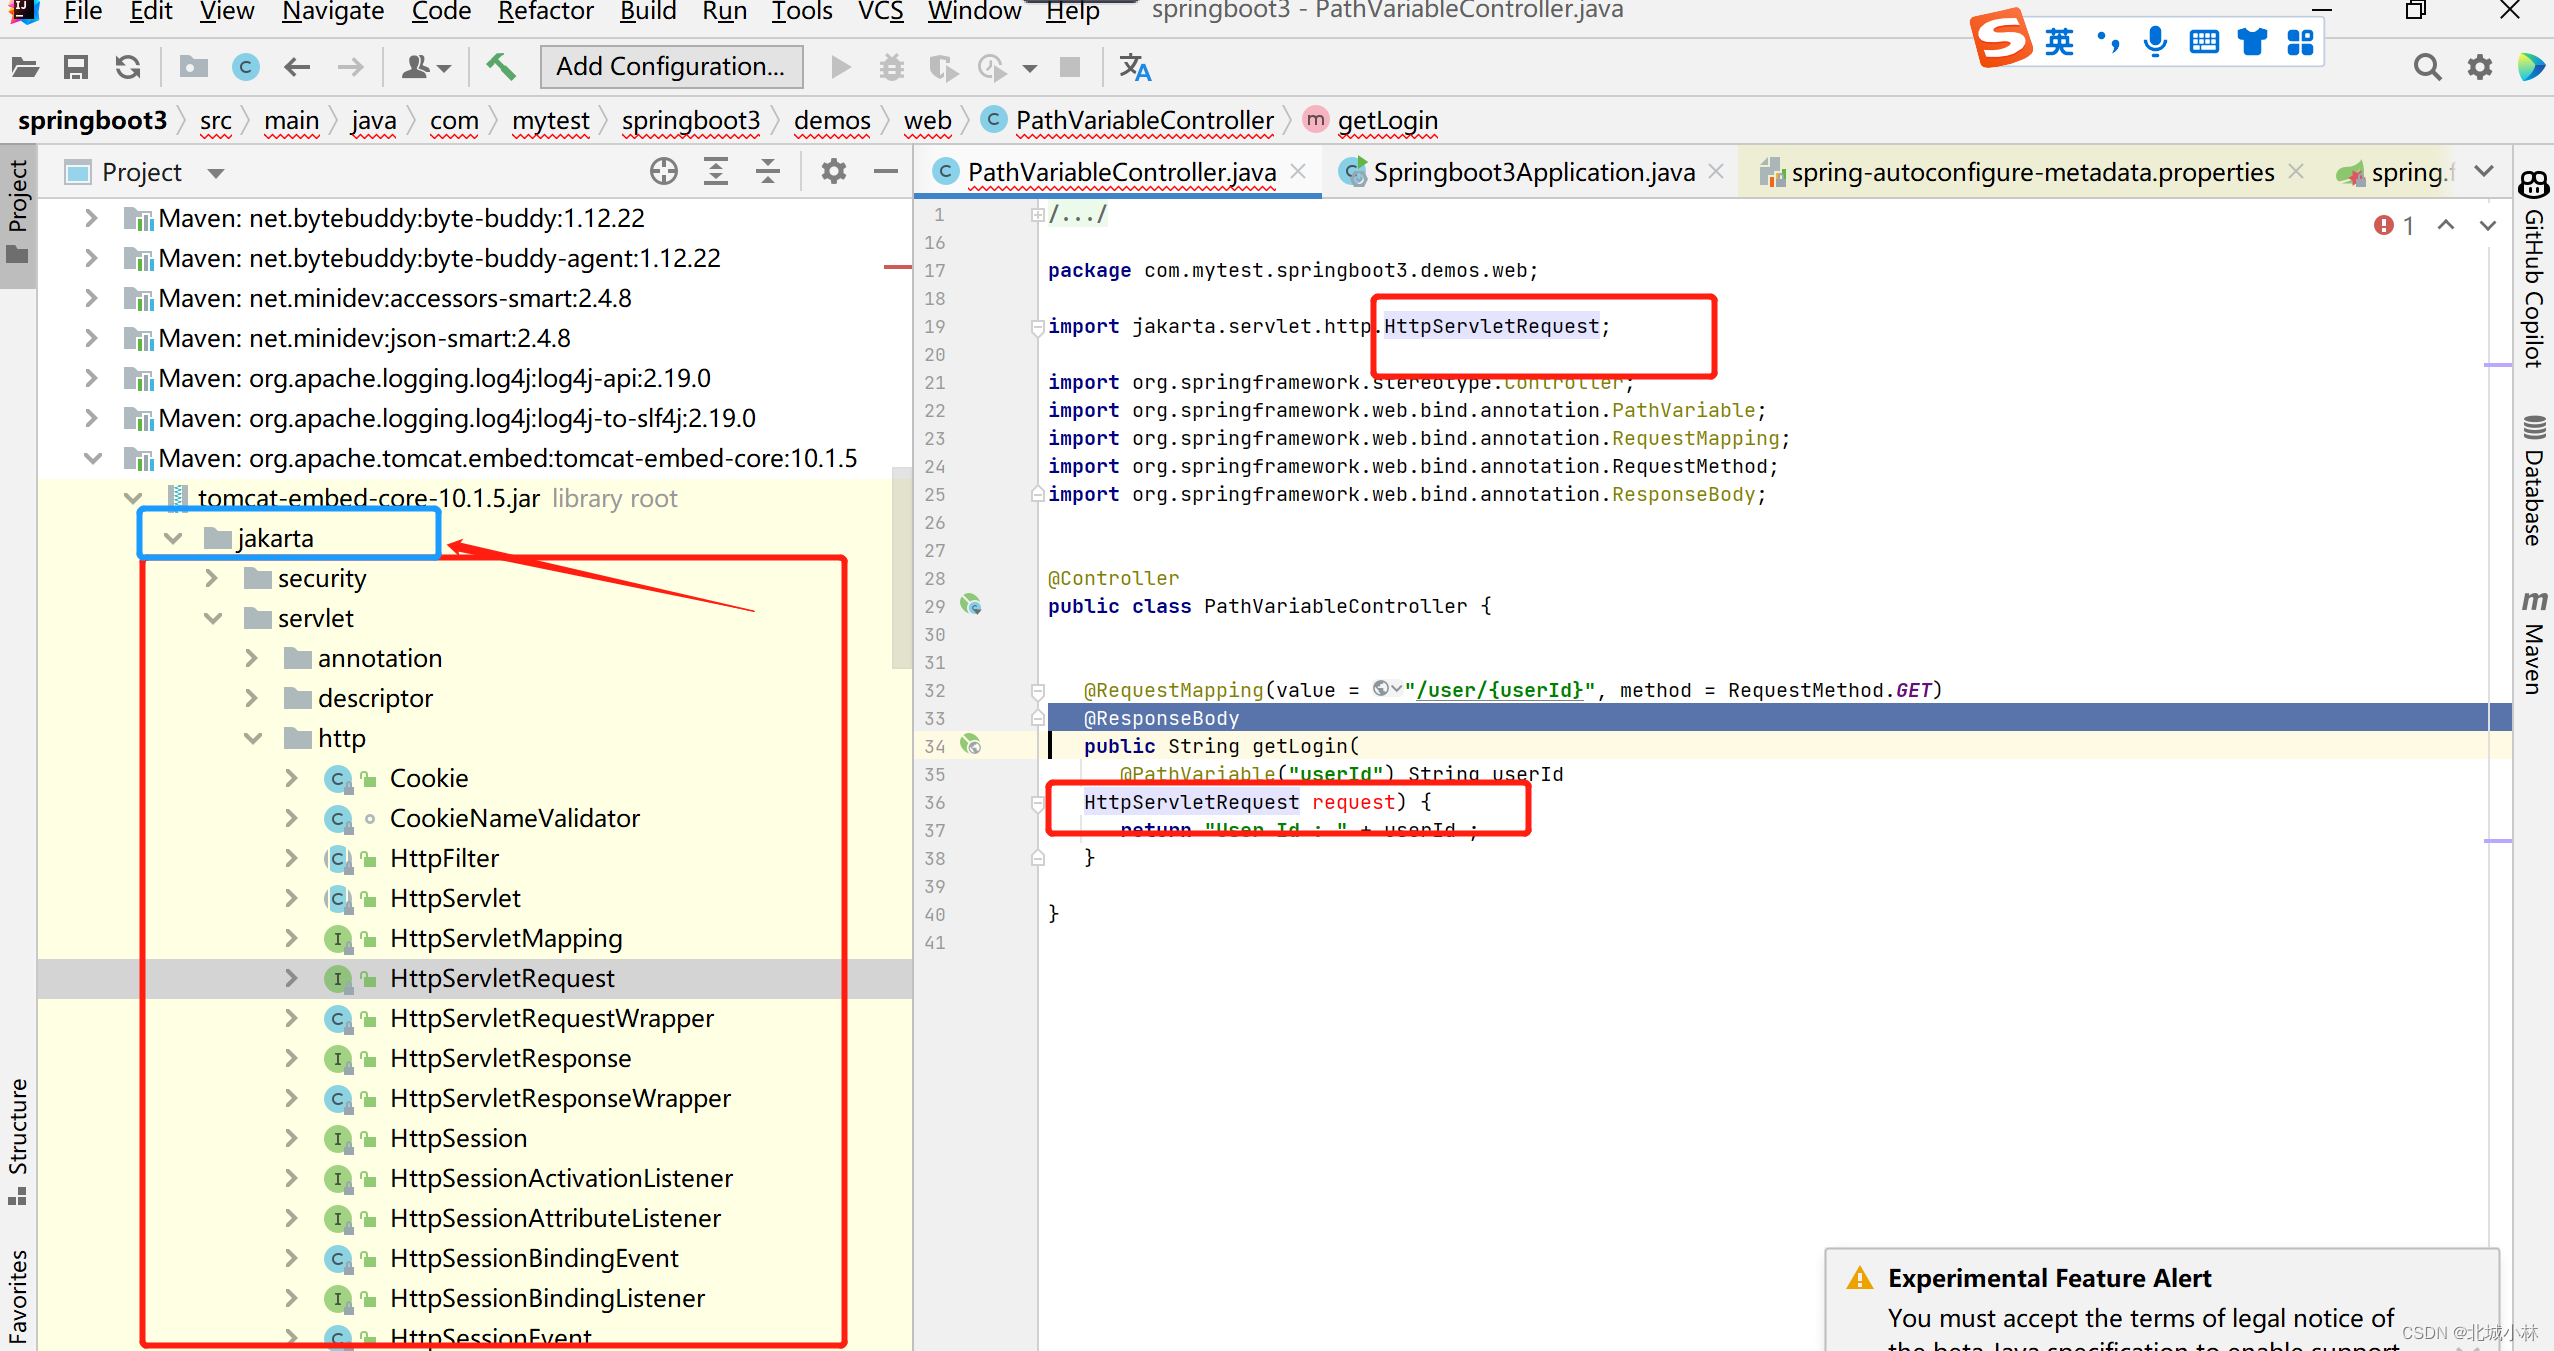Click Expand All in Project panel

coord(716,172)
